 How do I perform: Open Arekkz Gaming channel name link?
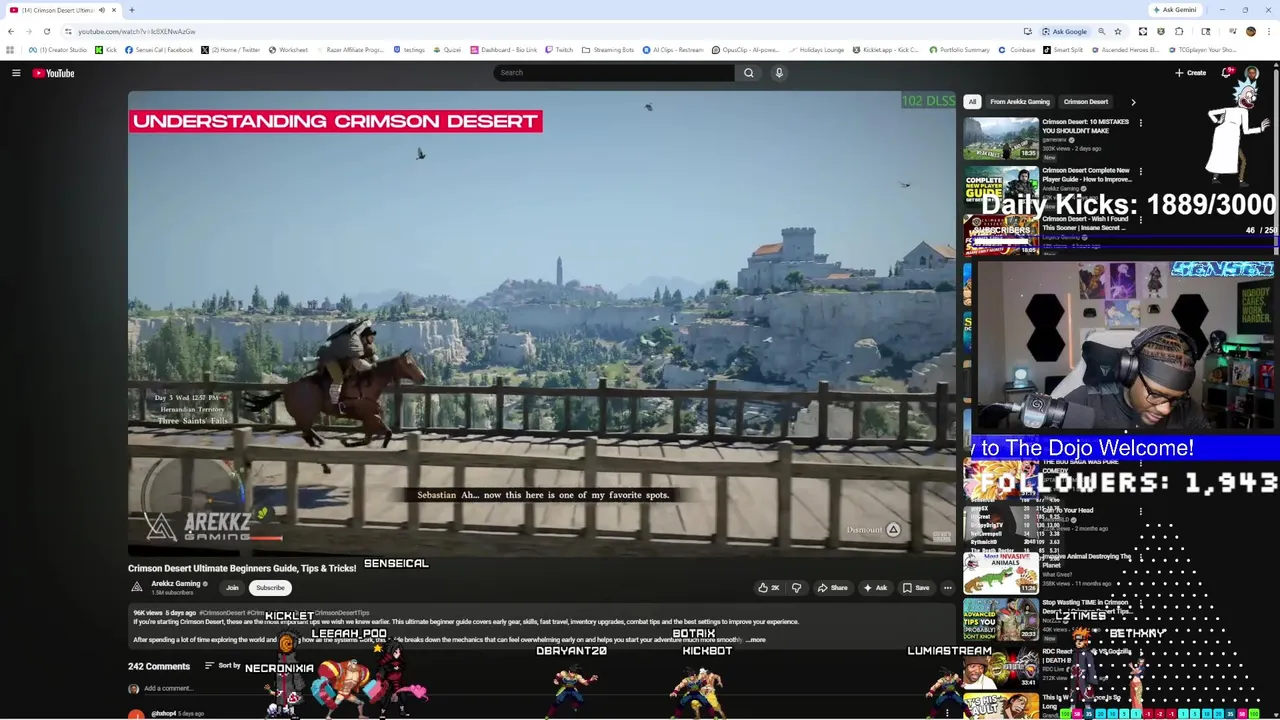click(176, 584)
